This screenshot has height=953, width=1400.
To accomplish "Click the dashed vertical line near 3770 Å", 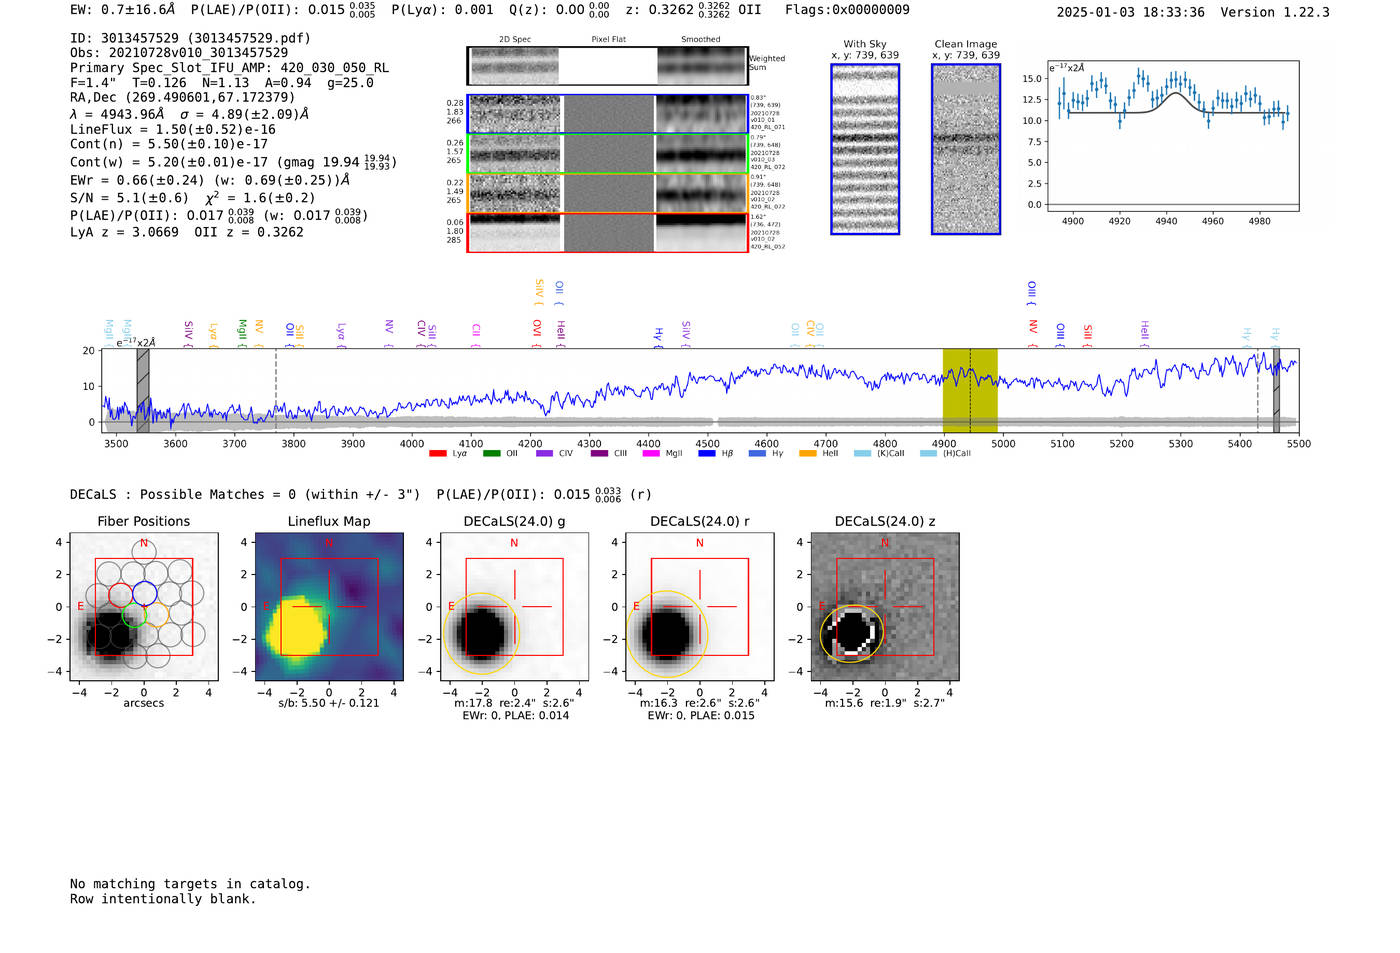I will tap(276, 391).
